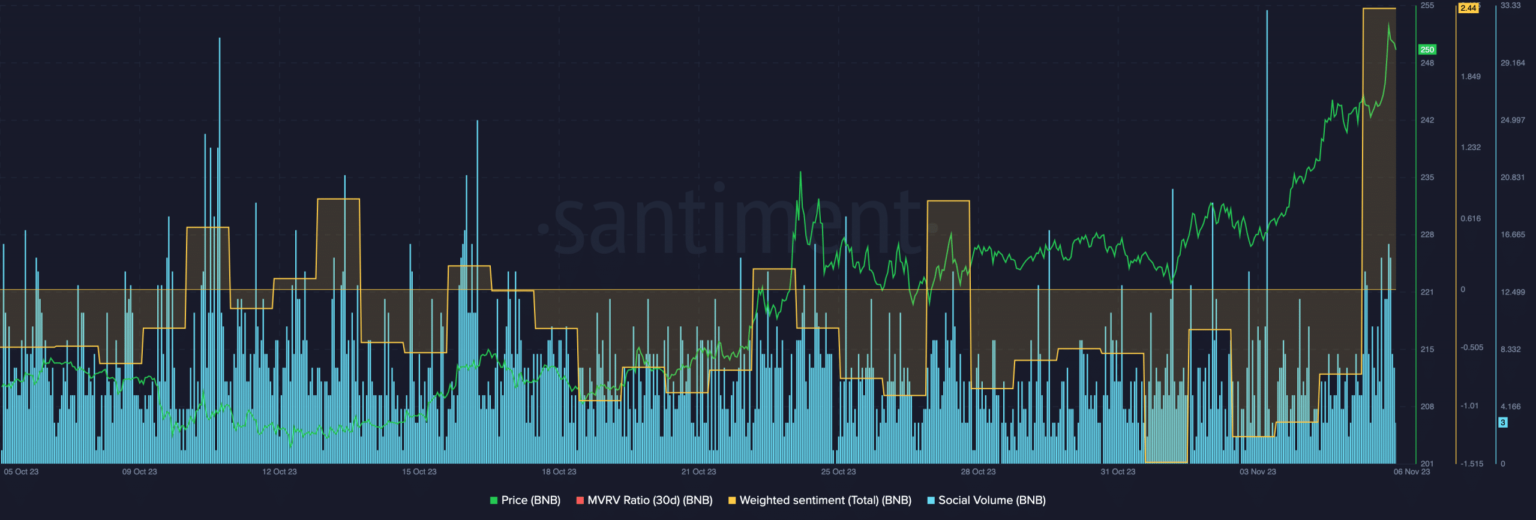Click the 33.33 social volume axis label

pos(1510,6)
